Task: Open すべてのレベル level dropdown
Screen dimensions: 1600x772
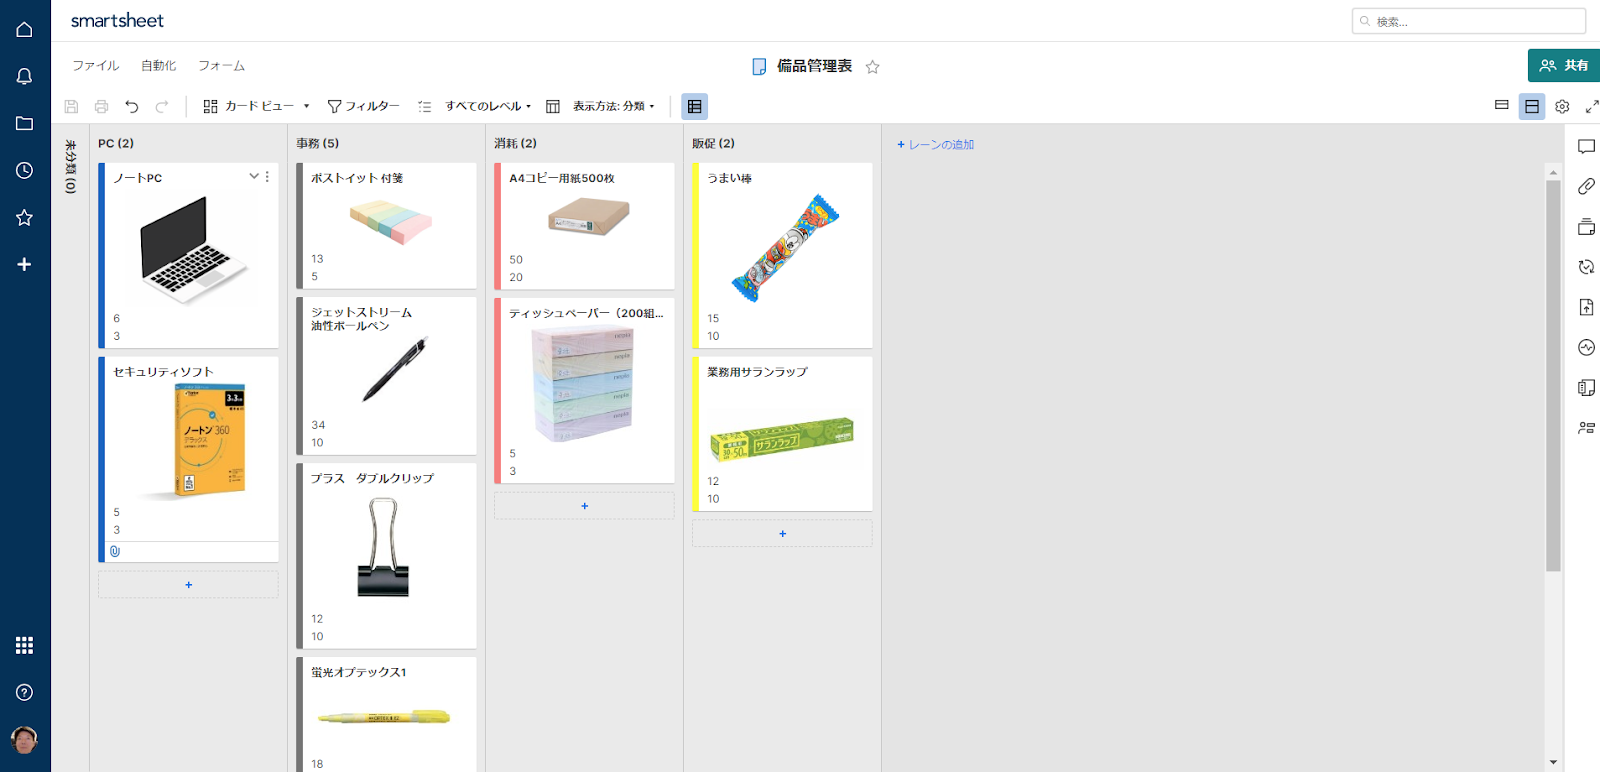Action: pos(488,106)
